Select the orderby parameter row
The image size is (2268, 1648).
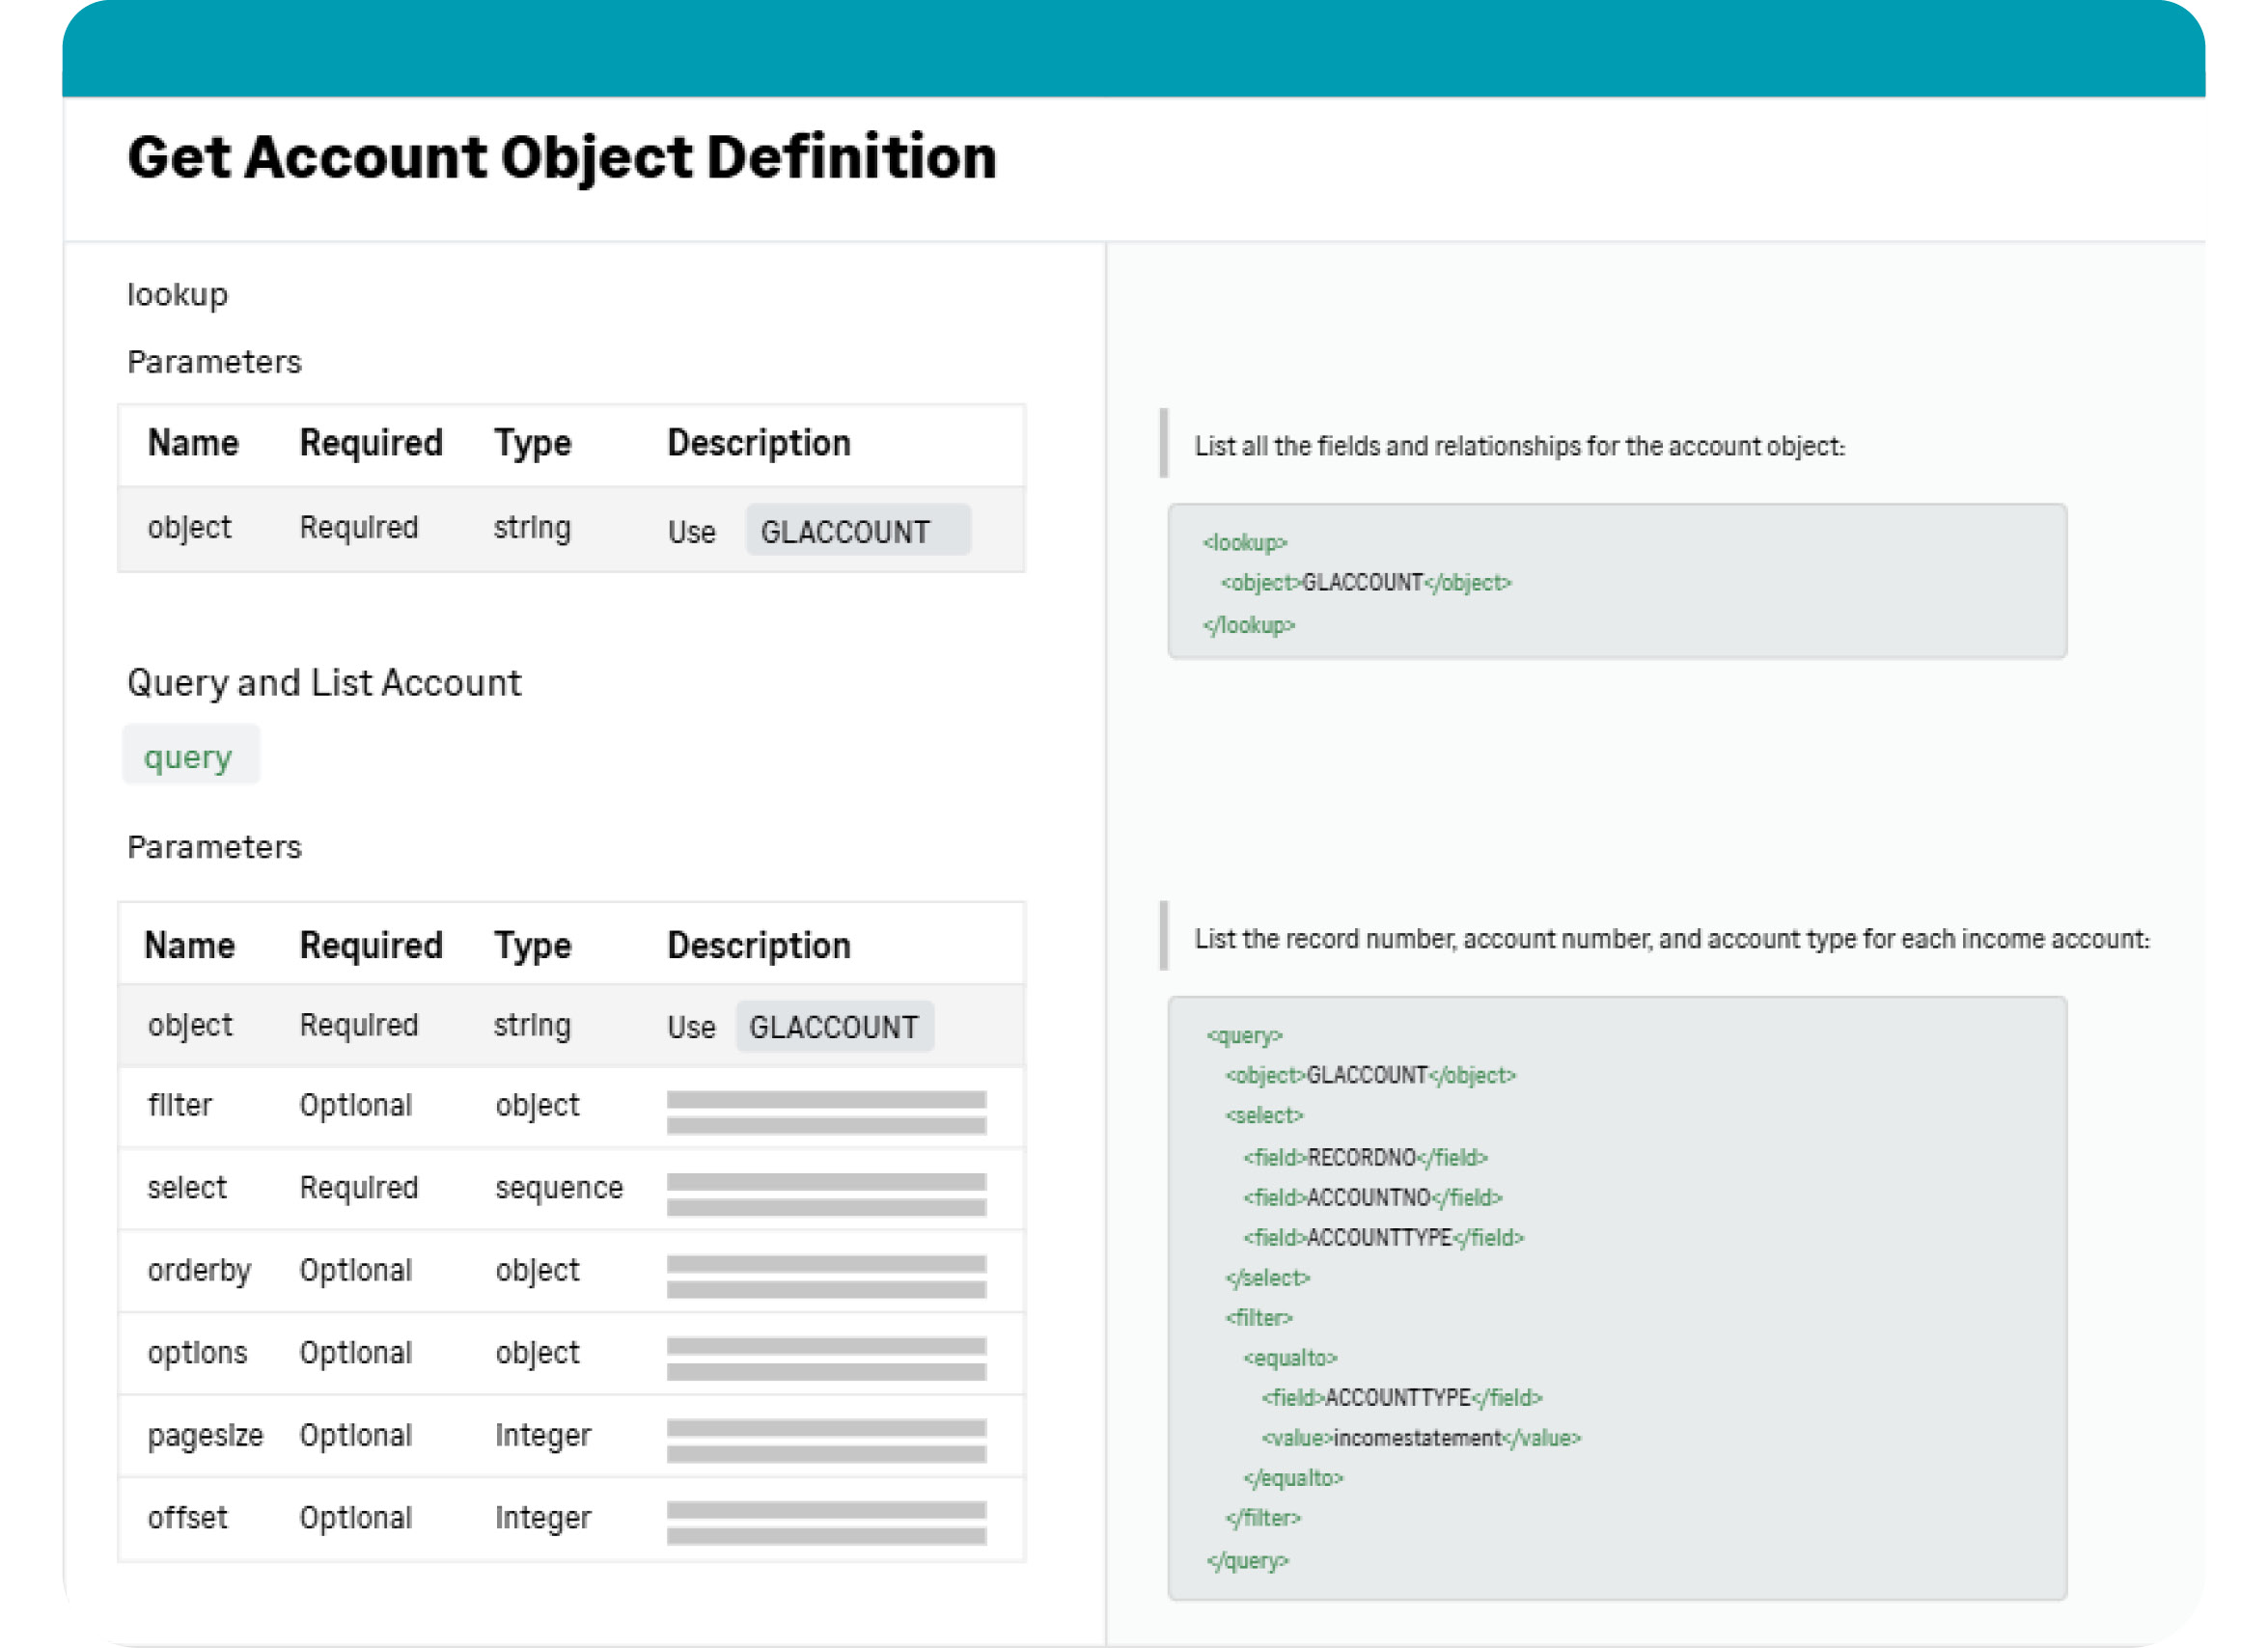[x=570, y=1271]
